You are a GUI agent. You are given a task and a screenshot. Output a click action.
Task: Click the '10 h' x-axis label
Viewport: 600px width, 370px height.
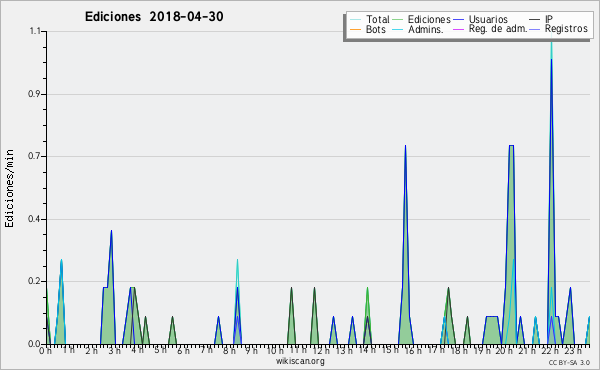tap(275, 350)
